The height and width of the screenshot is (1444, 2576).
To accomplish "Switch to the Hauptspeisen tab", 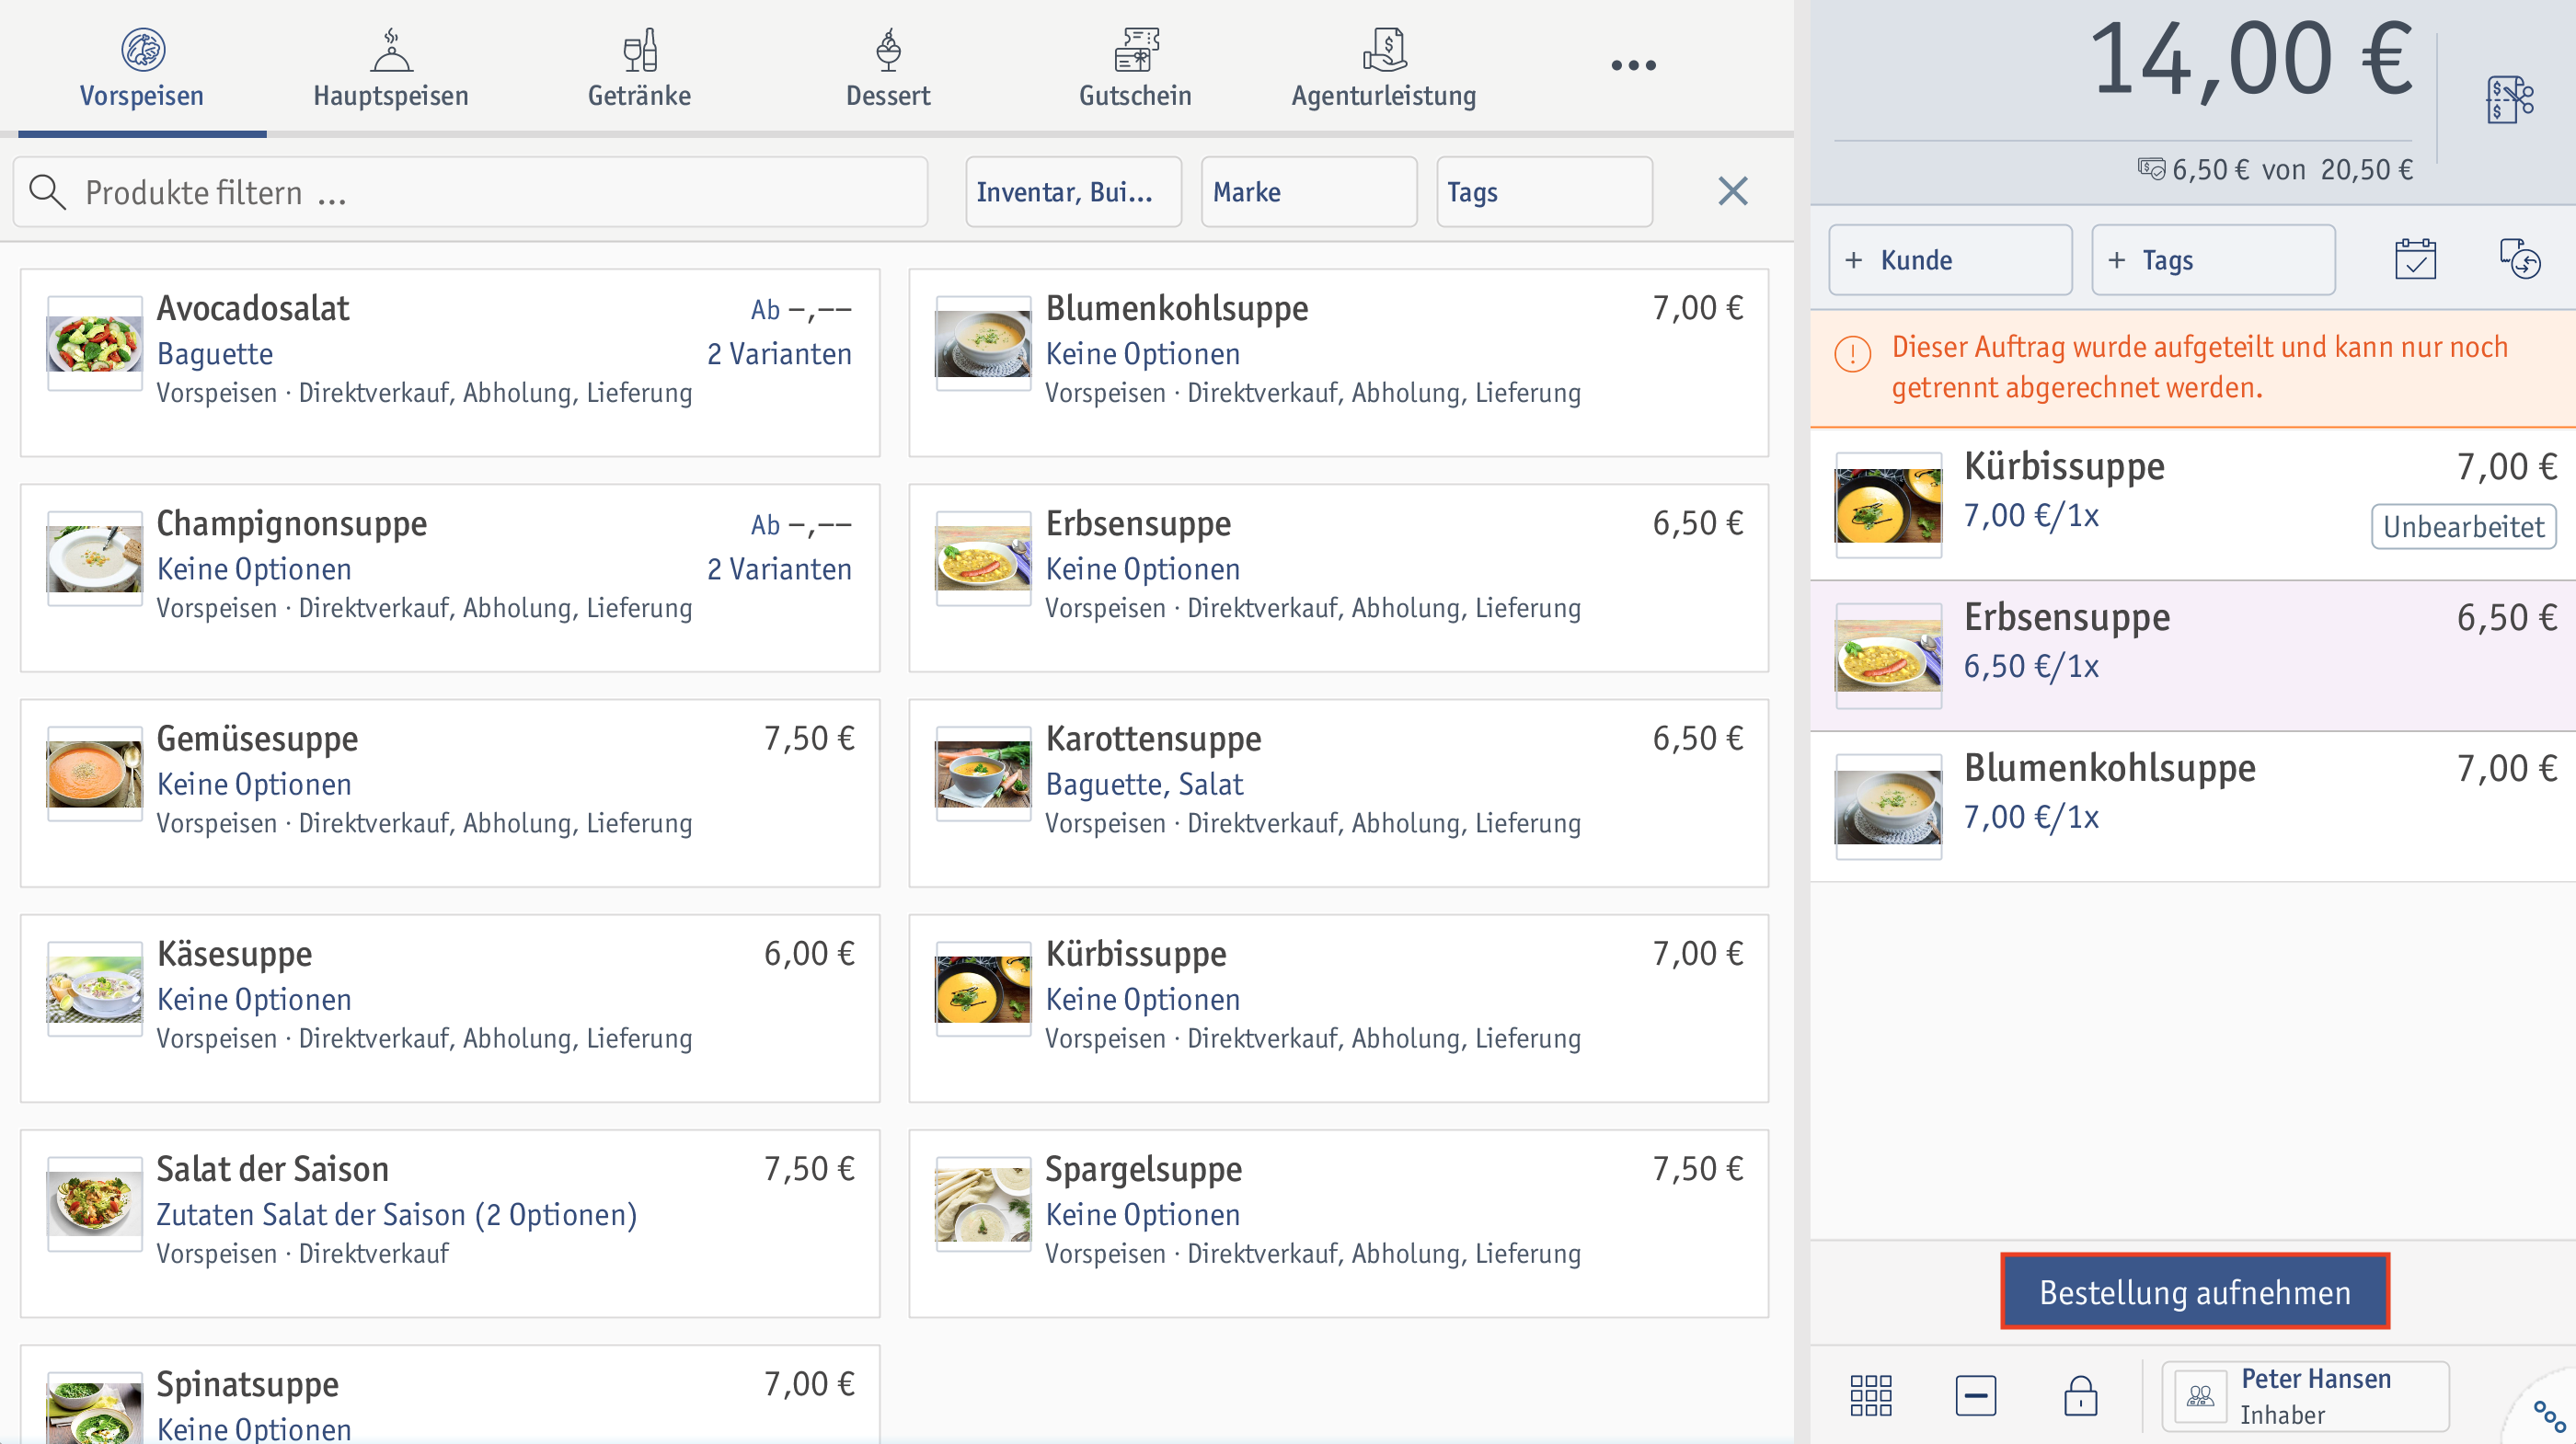I will coord(391,68).
